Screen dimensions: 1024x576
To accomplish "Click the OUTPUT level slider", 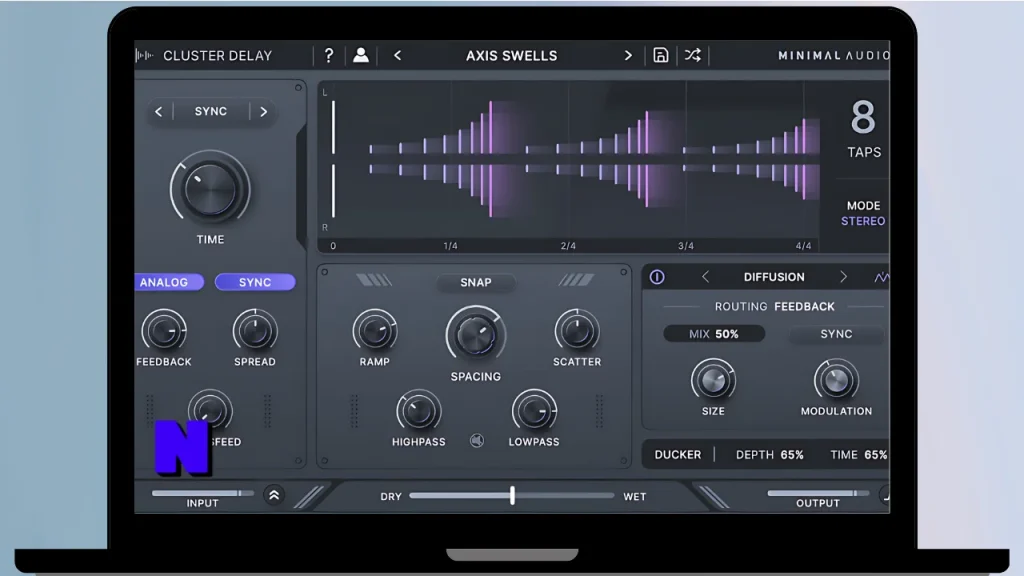I will coord(818,493).
